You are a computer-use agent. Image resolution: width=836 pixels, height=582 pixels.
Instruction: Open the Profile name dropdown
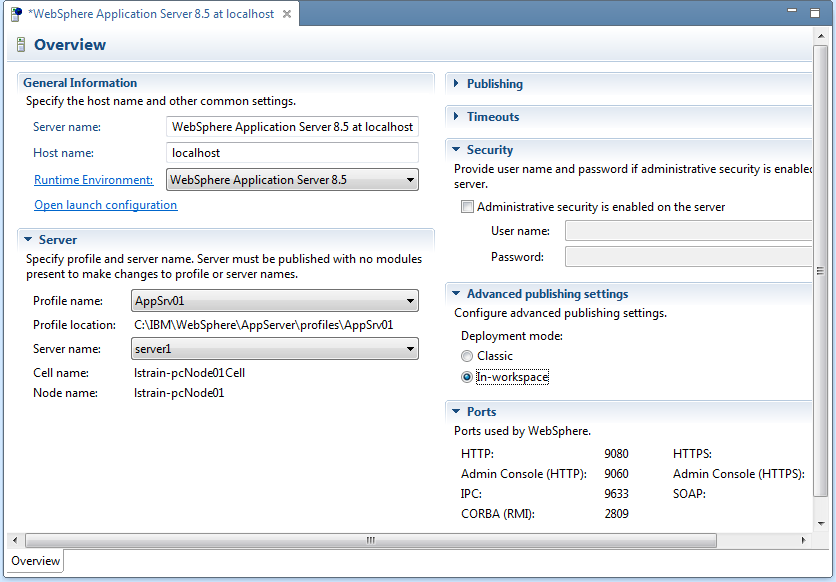410,301
